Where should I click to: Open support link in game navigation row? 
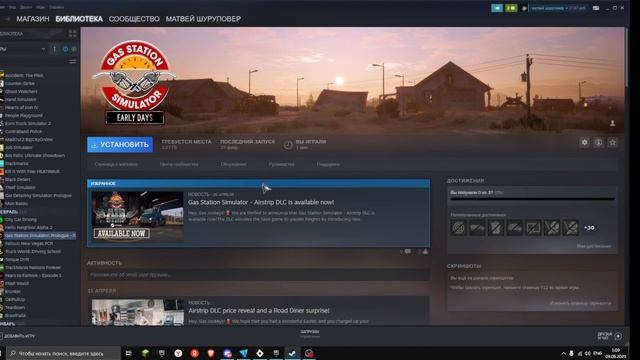click(x=328, y=164)
